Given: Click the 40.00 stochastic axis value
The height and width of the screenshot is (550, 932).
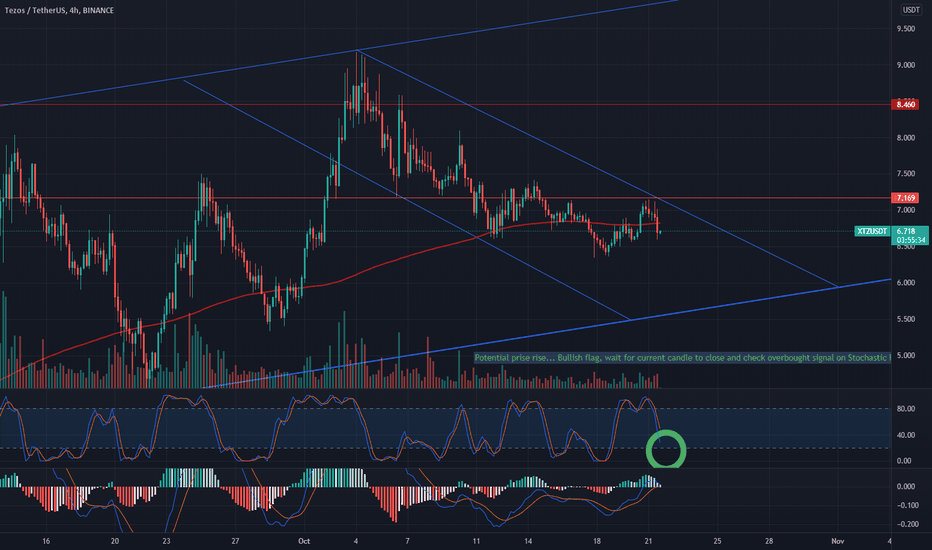Looking at the screenshot, I should (x=905, y=435).
